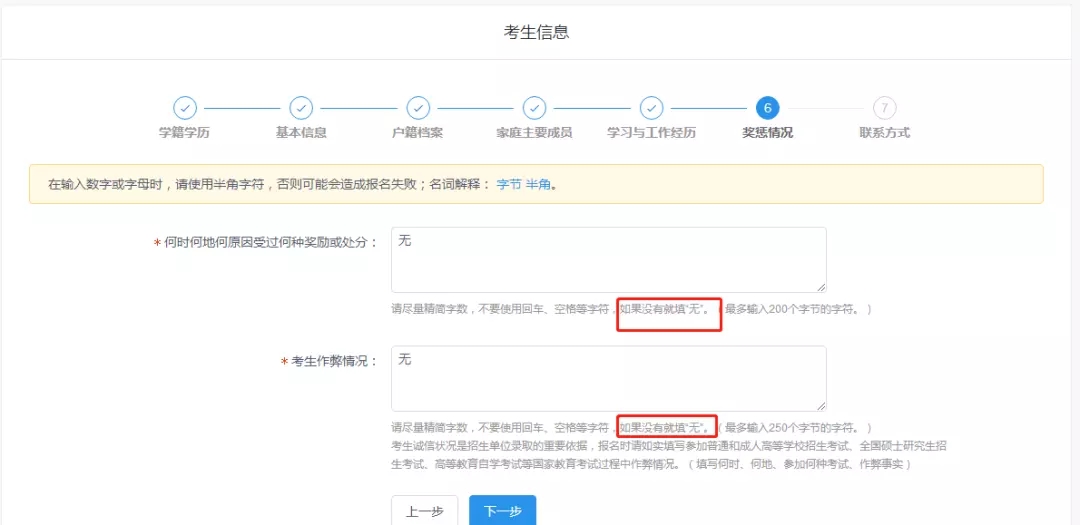
Task: Select the 基本信息 step label
Action: (301, 133)
